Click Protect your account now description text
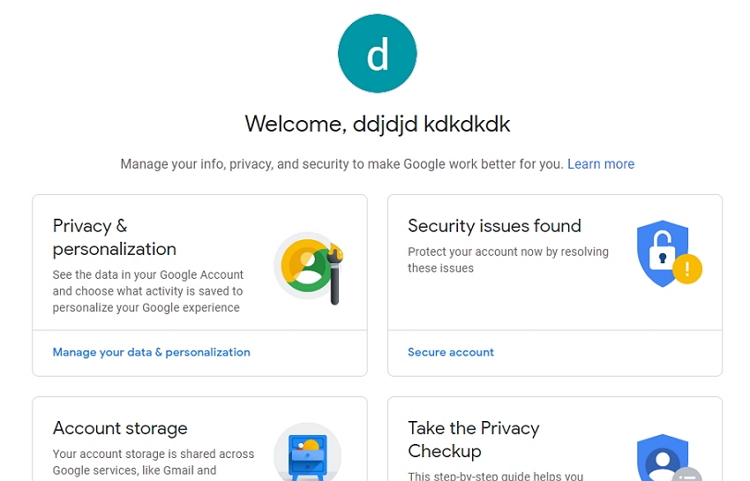The height and width of the screenshot is (481, 750). (508, 260)
